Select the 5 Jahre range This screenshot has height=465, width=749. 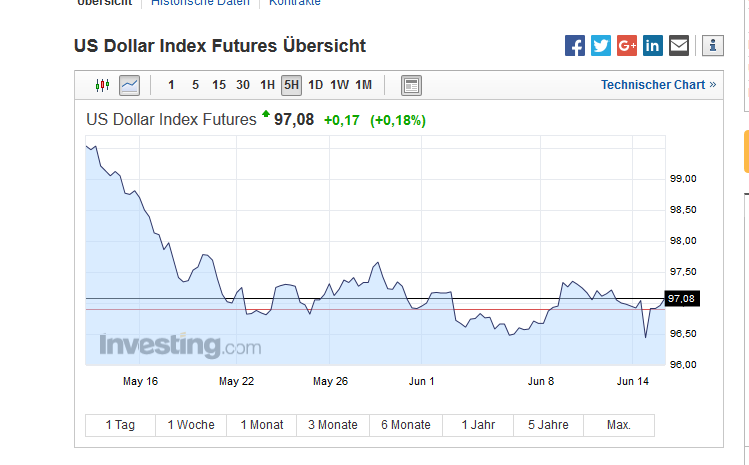point(548,425)
